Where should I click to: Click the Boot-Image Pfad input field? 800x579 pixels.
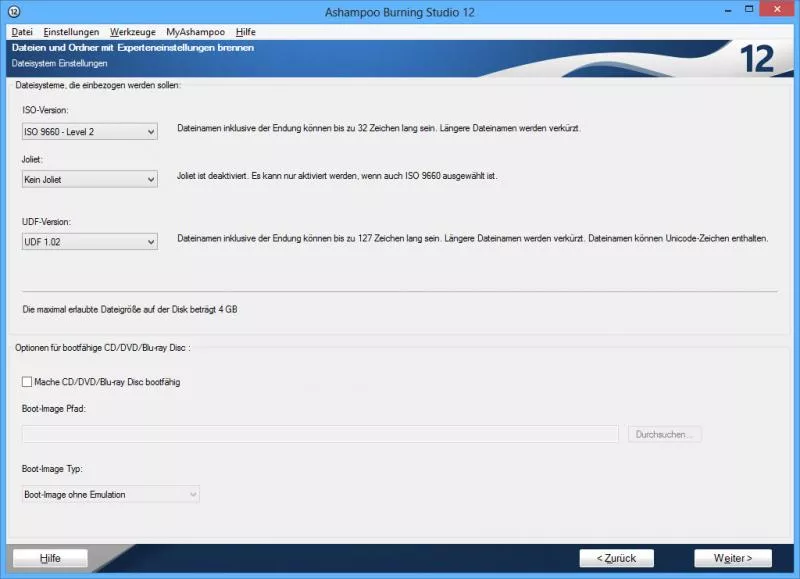tap(320, 434)
